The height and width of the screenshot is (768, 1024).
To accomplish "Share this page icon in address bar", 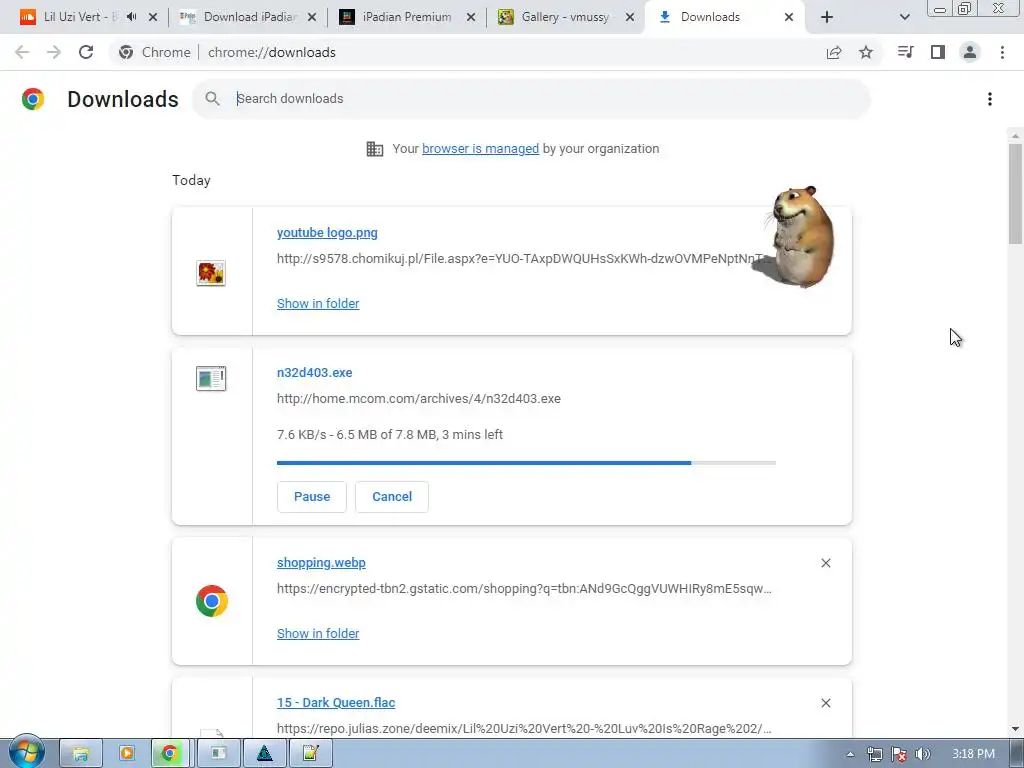I will [834, 52].
